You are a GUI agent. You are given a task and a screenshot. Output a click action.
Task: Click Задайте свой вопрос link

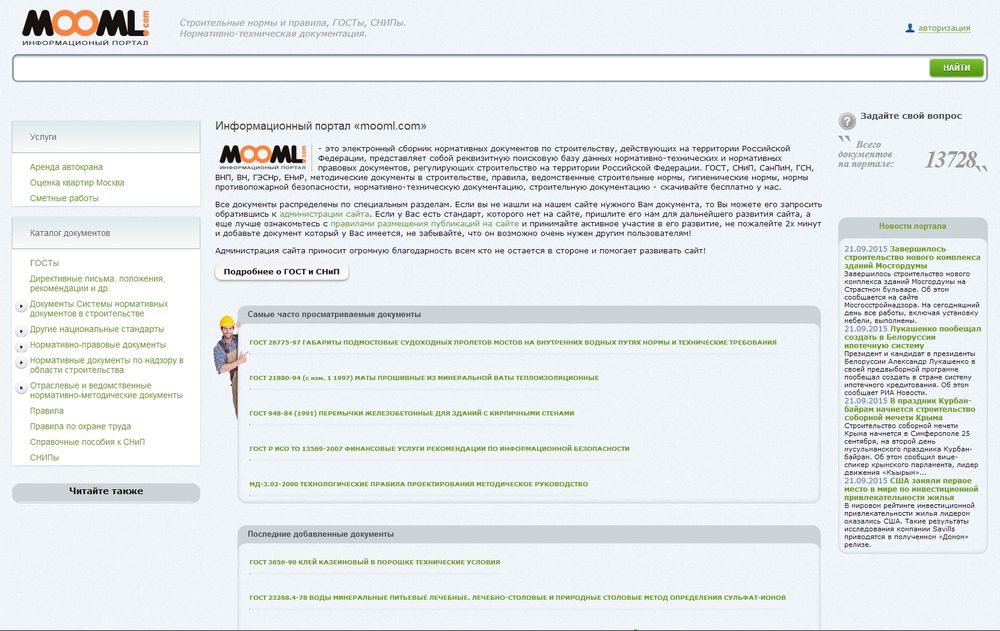point(911,116)
